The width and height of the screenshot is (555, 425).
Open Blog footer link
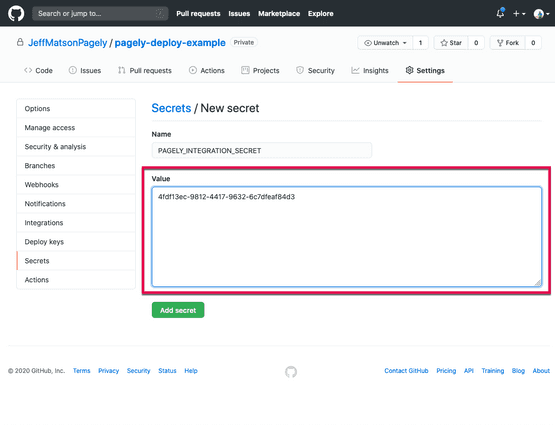[x=518, y=371]
